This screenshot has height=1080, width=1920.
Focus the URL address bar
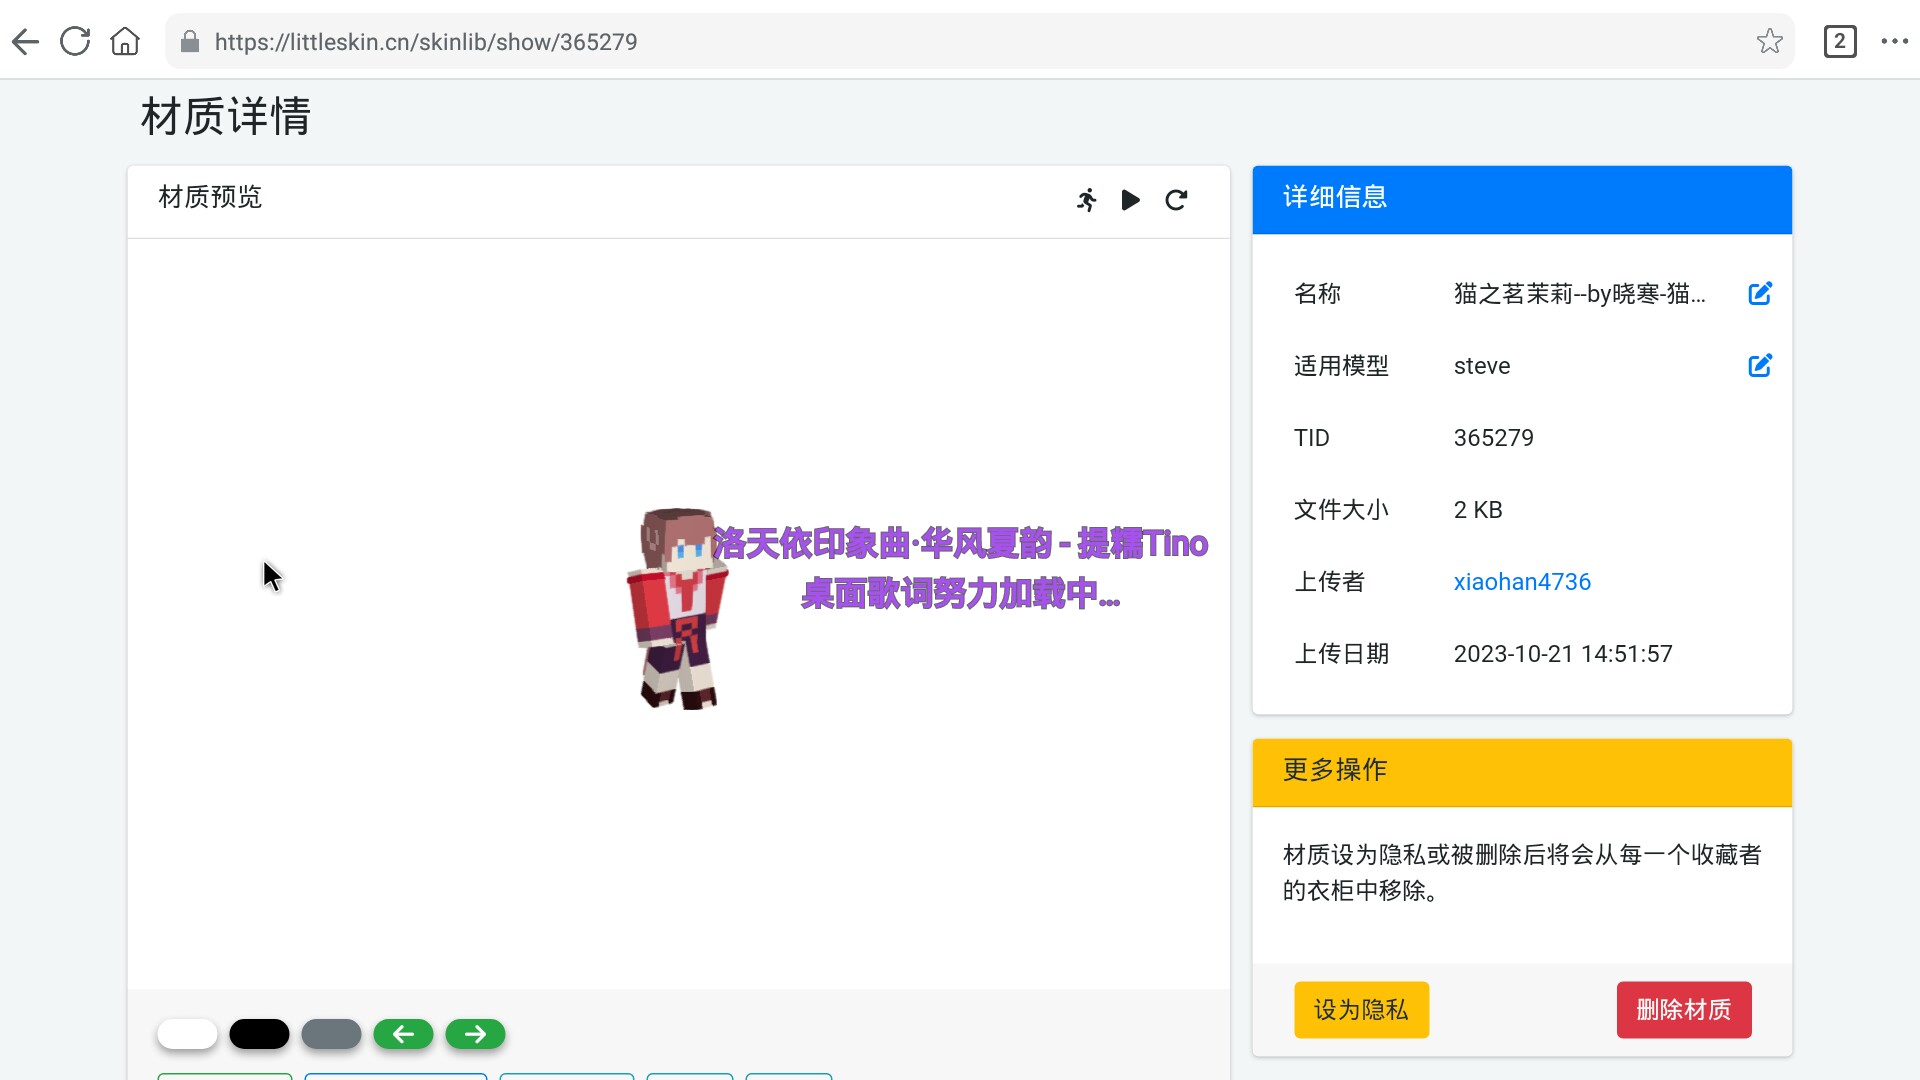pos(980,42)
